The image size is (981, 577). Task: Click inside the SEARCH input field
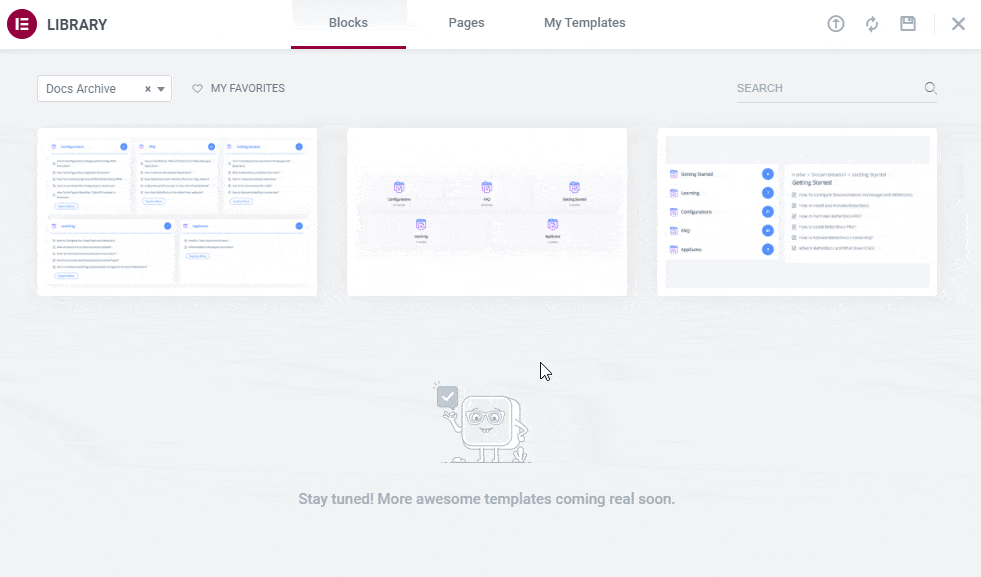coord(820,88)
